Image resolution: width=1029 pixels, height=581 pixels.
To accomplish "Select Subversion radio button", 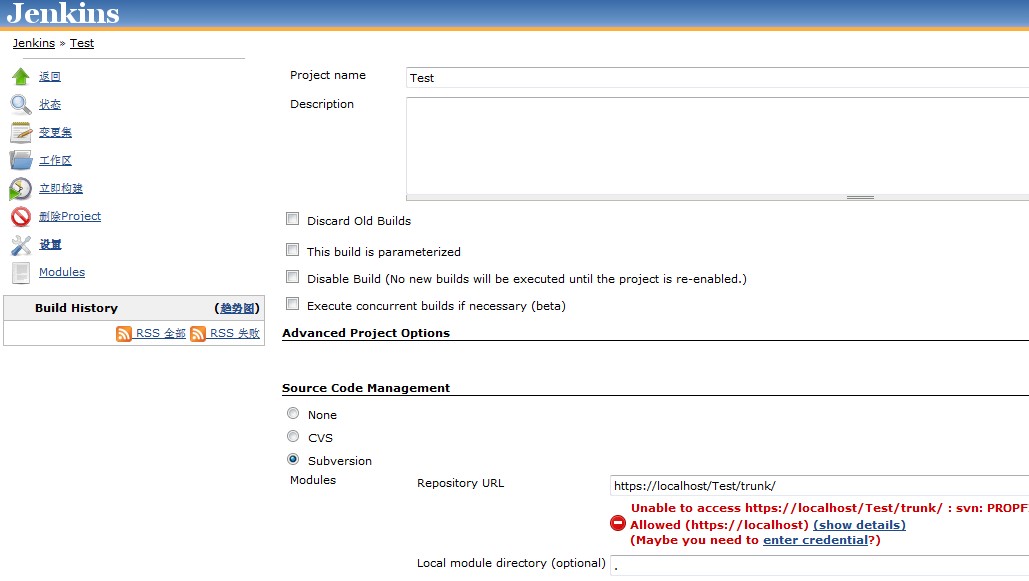I will coord(293,460).
